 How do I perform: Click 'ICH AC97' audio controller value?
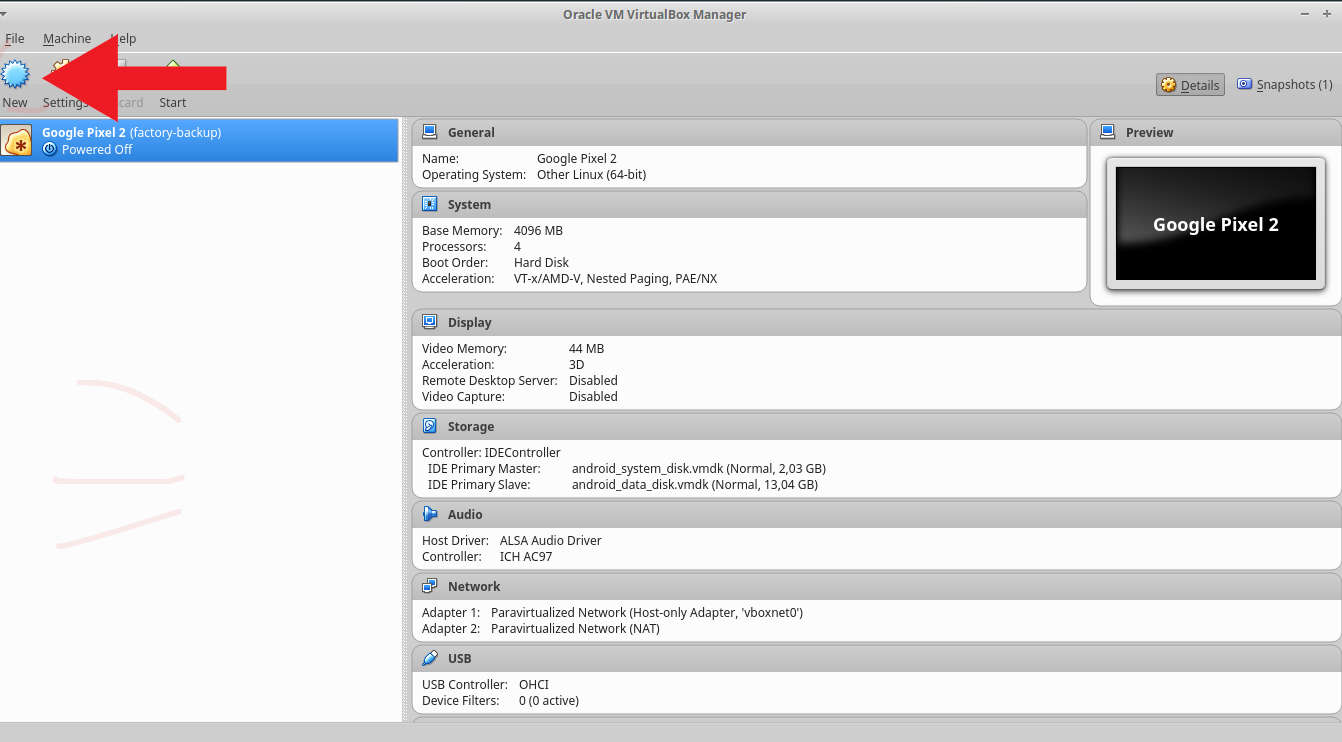526,557
